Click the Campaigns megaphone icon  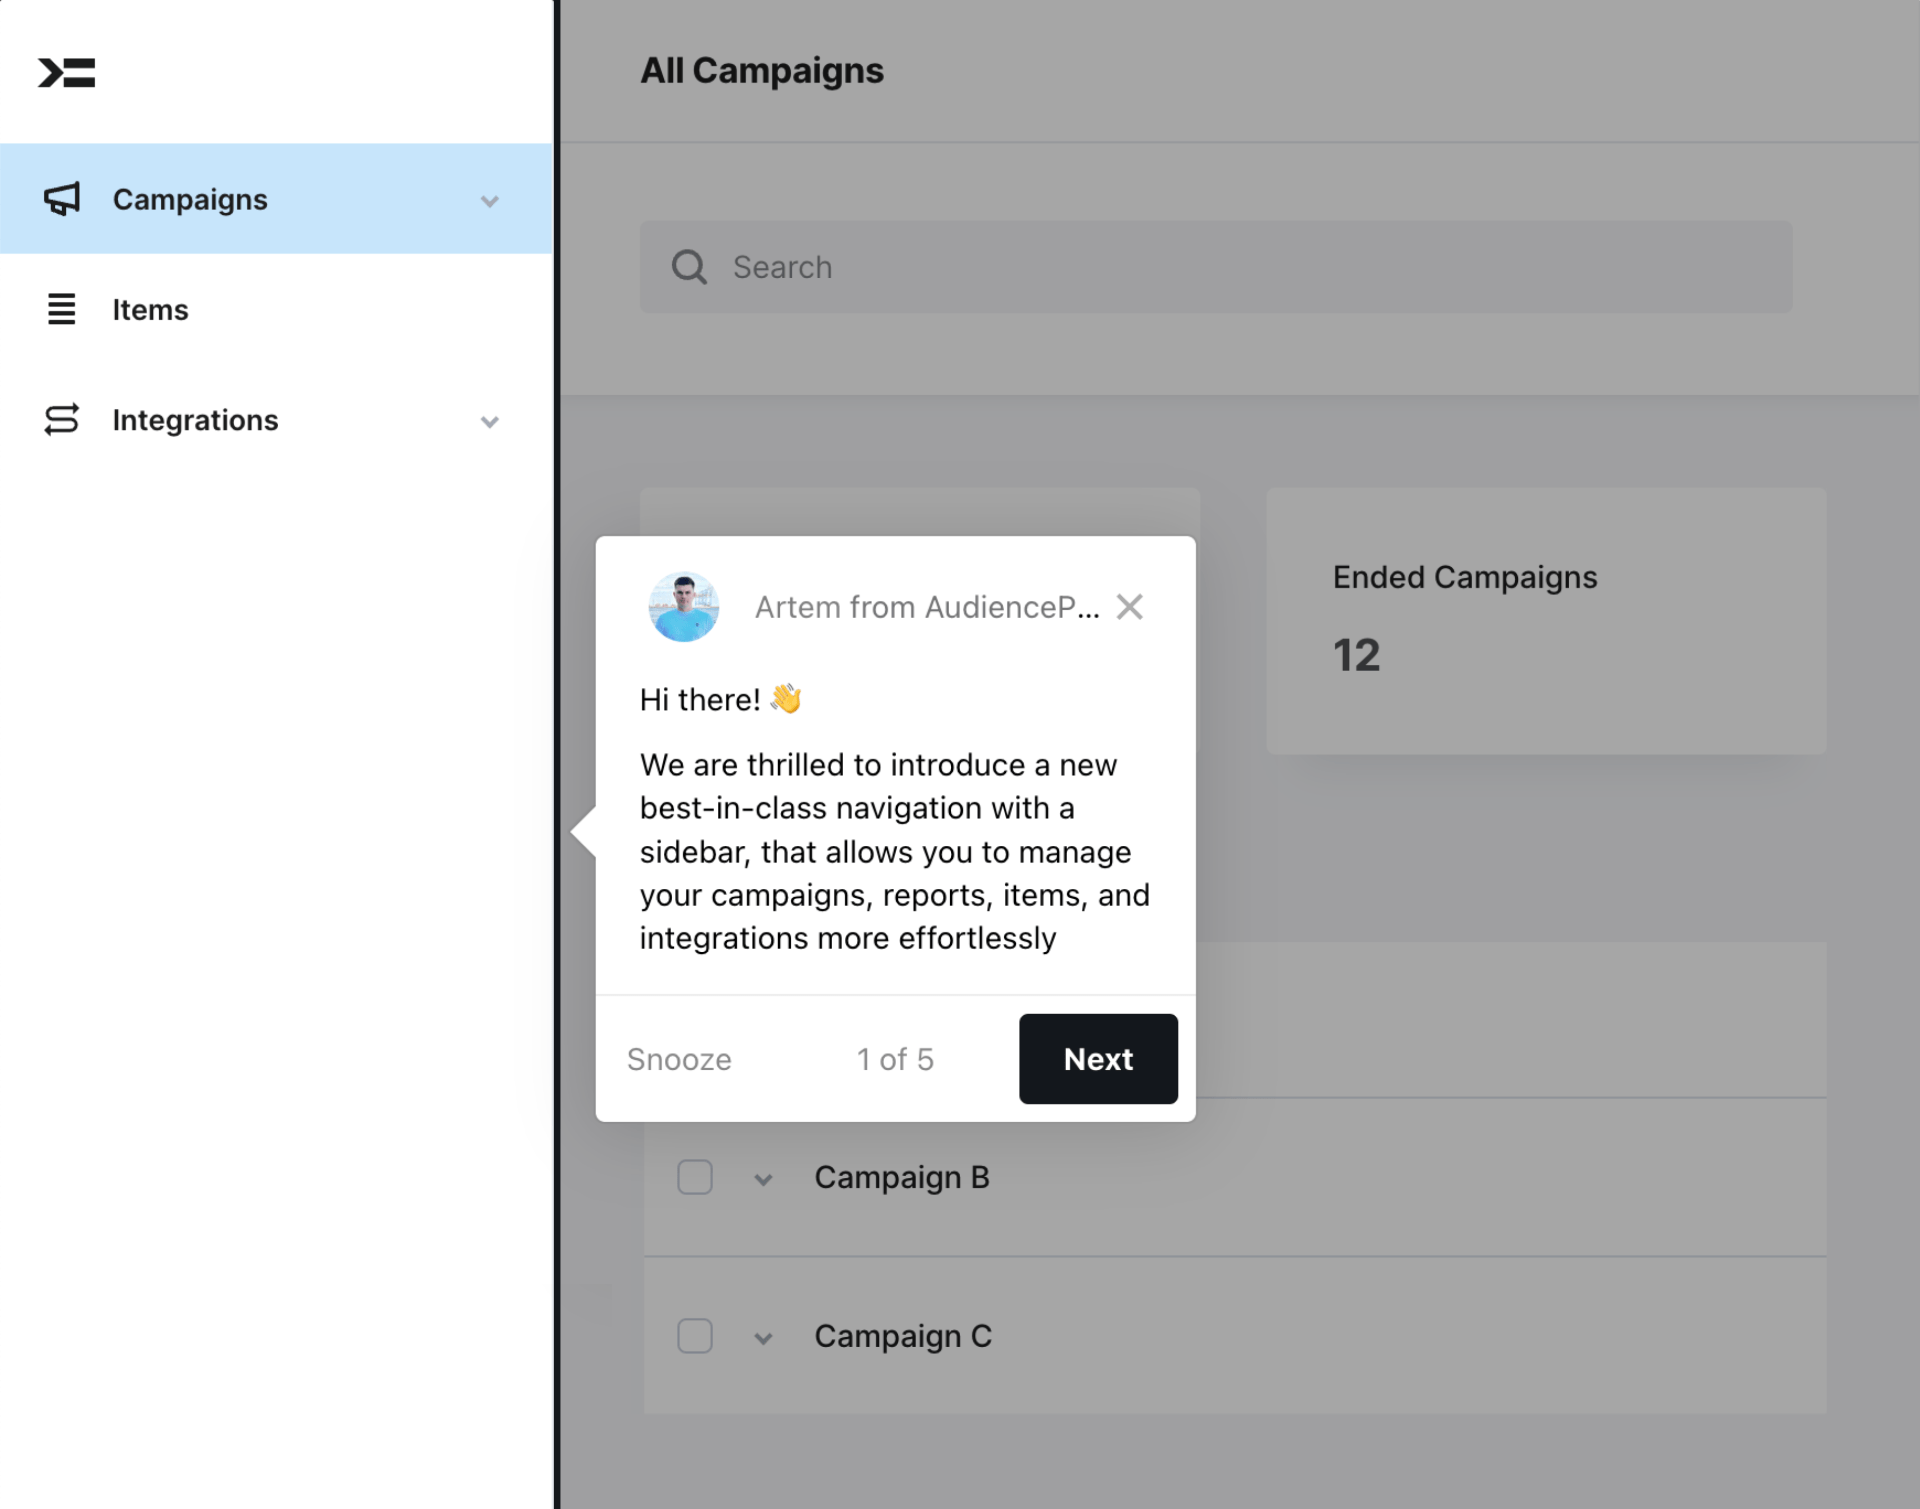[x=62, y=199]
